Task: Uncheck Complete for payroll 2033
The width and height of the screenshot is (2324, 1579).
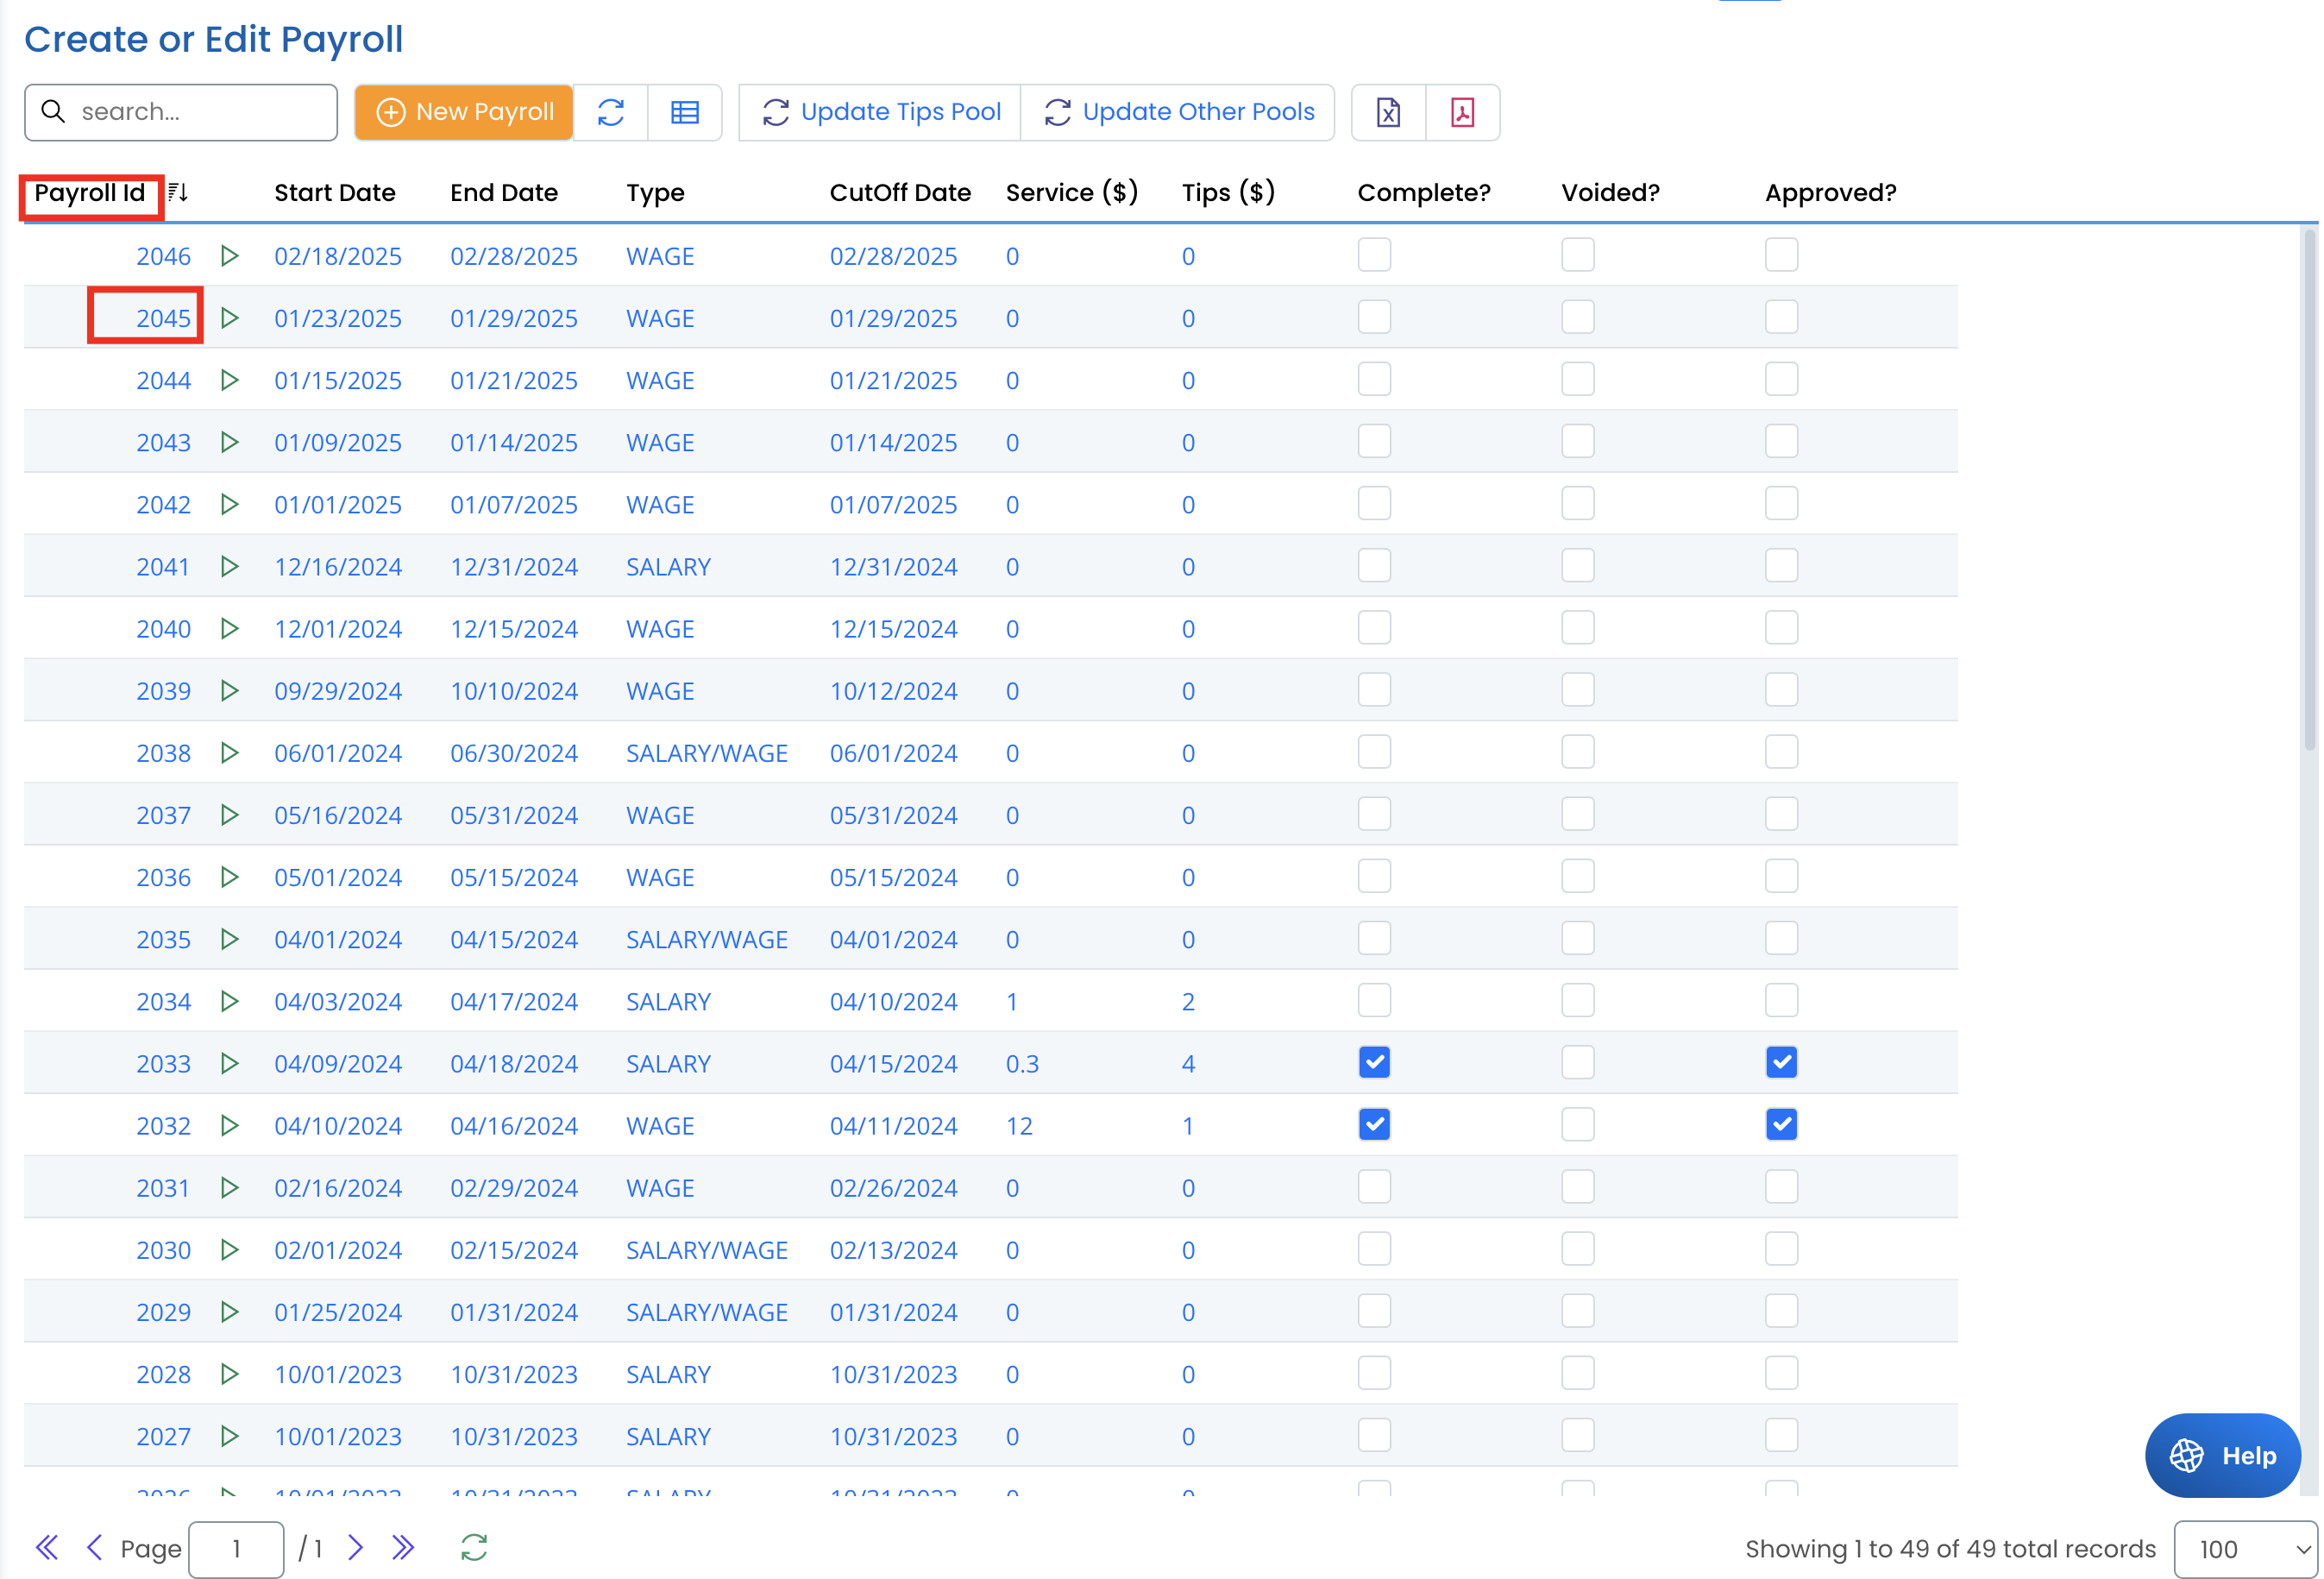Action: [x=1374, y=1062]
